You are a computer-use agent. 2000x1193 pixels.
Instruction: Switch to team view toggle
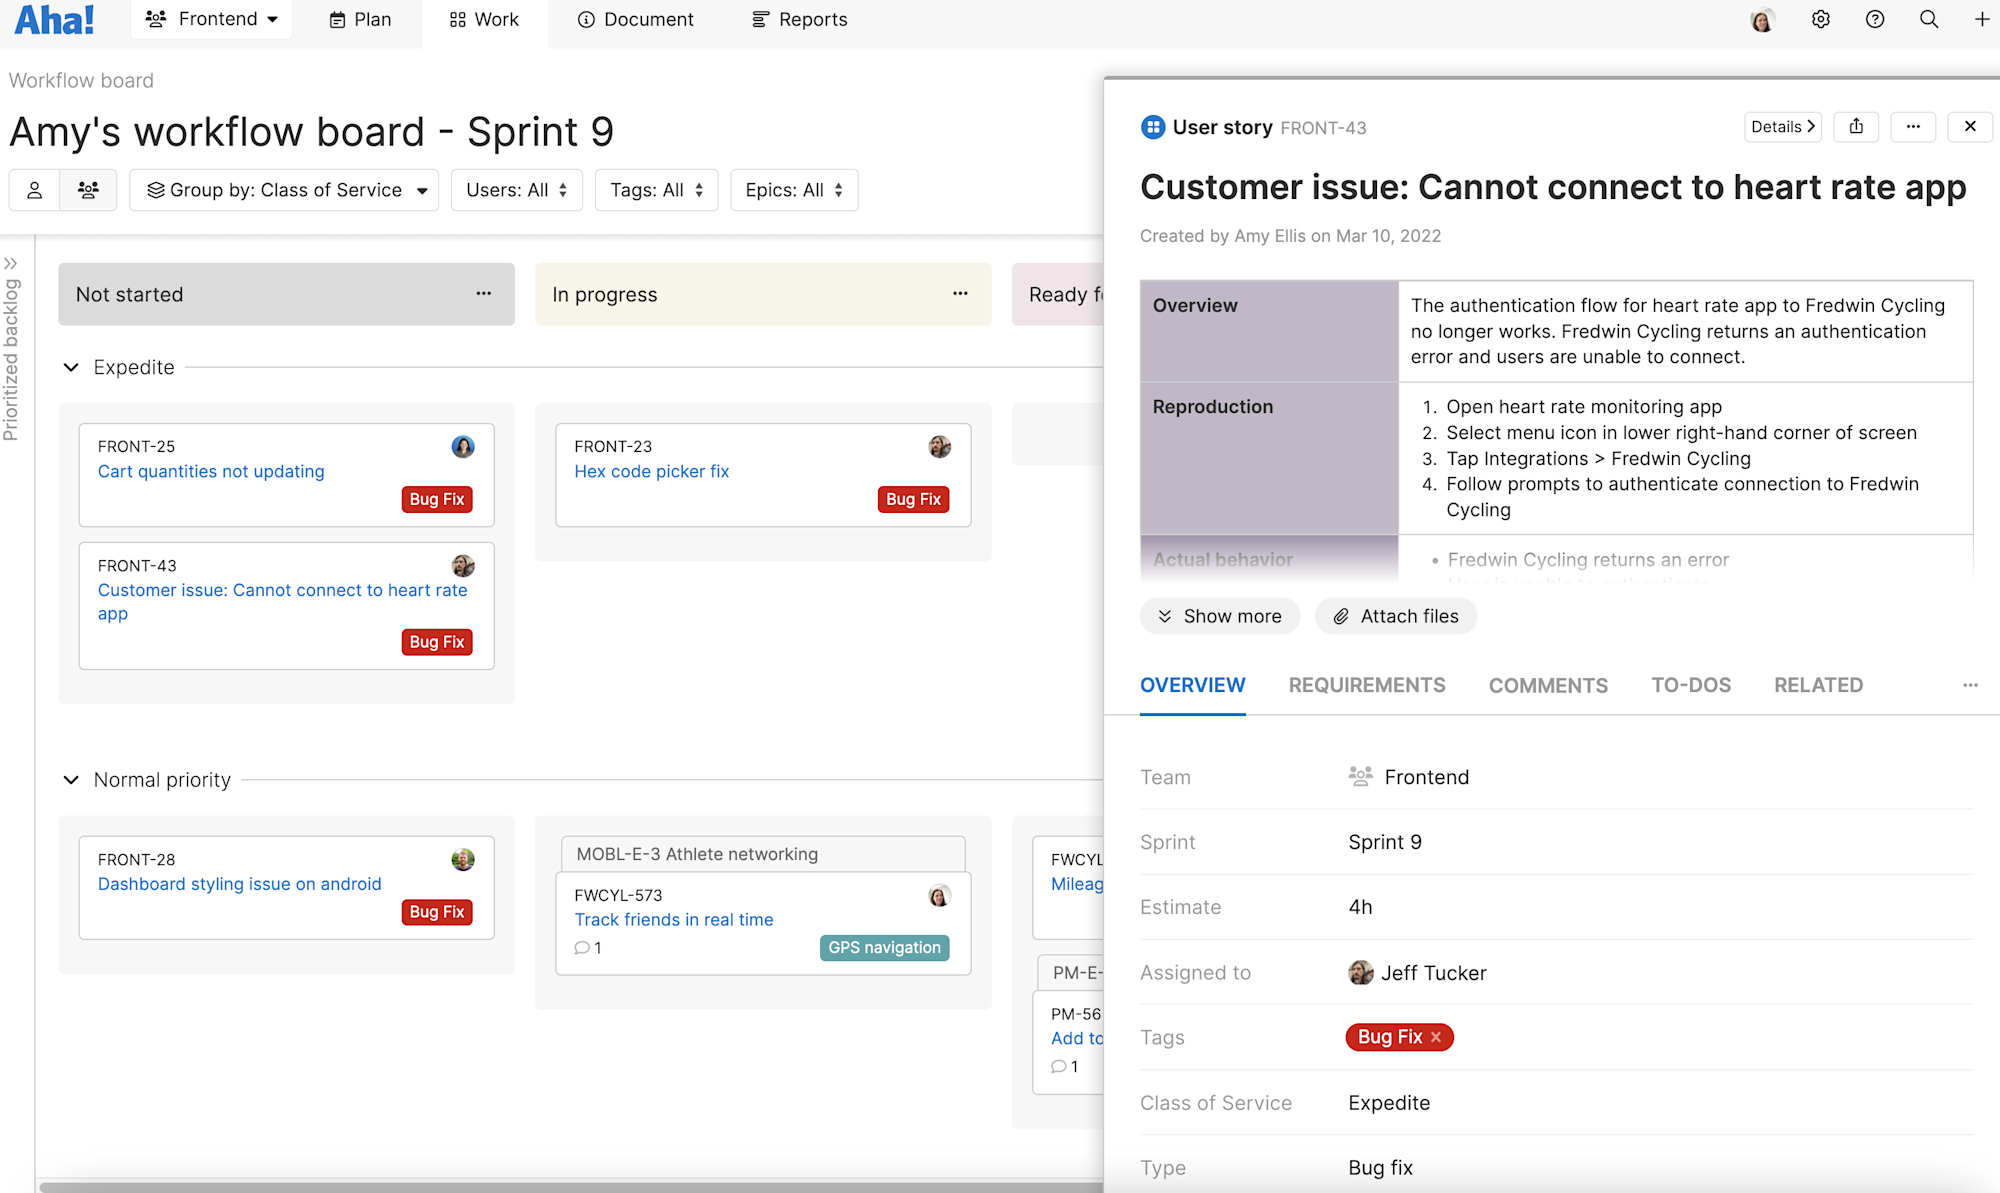click(88, 190)
